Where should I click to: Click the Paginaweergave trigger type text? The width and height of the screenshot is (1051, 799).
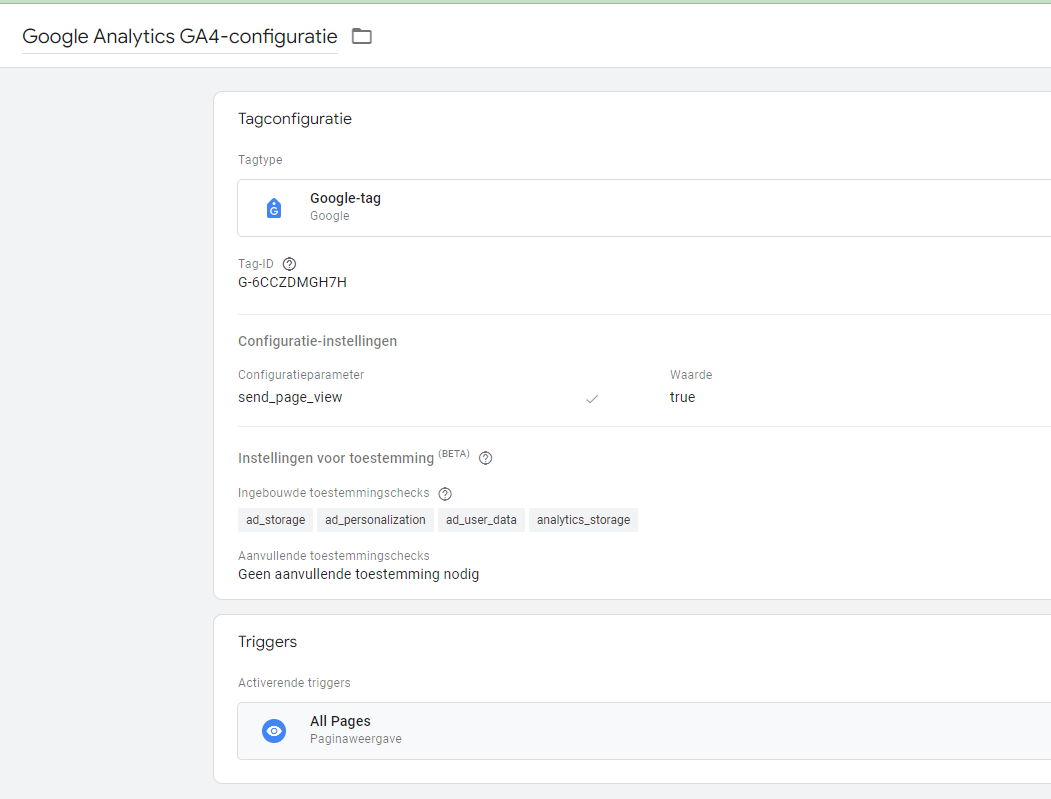point(356,739)
